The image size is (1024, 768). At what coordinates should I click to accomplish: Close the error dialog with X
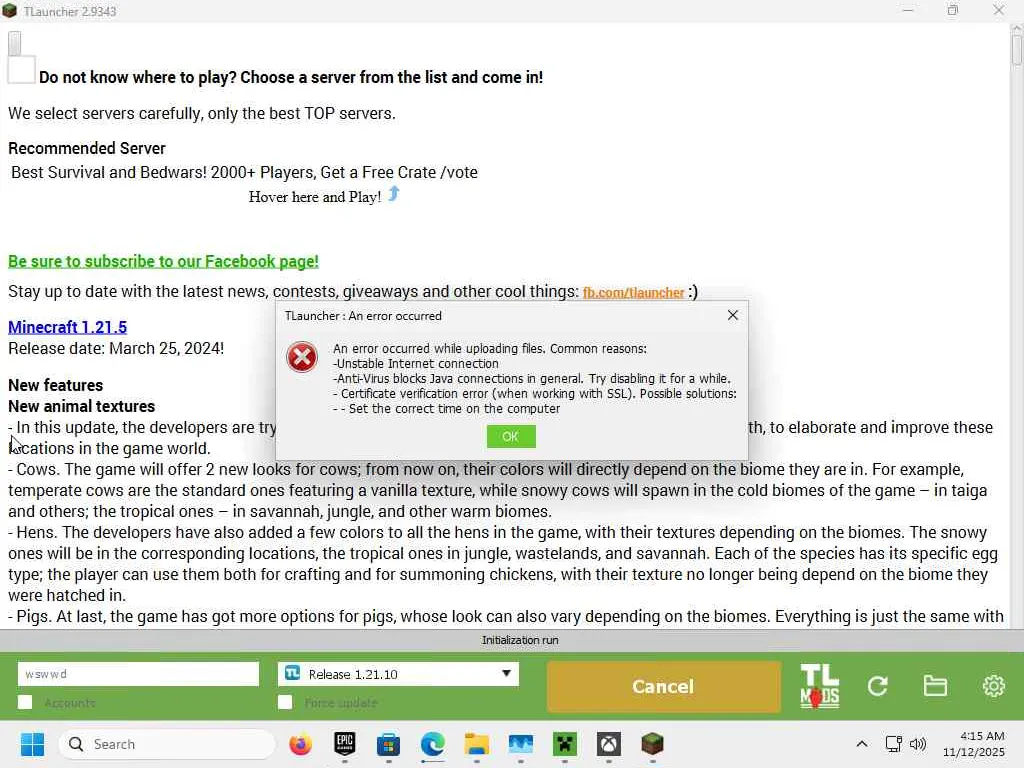733,315
